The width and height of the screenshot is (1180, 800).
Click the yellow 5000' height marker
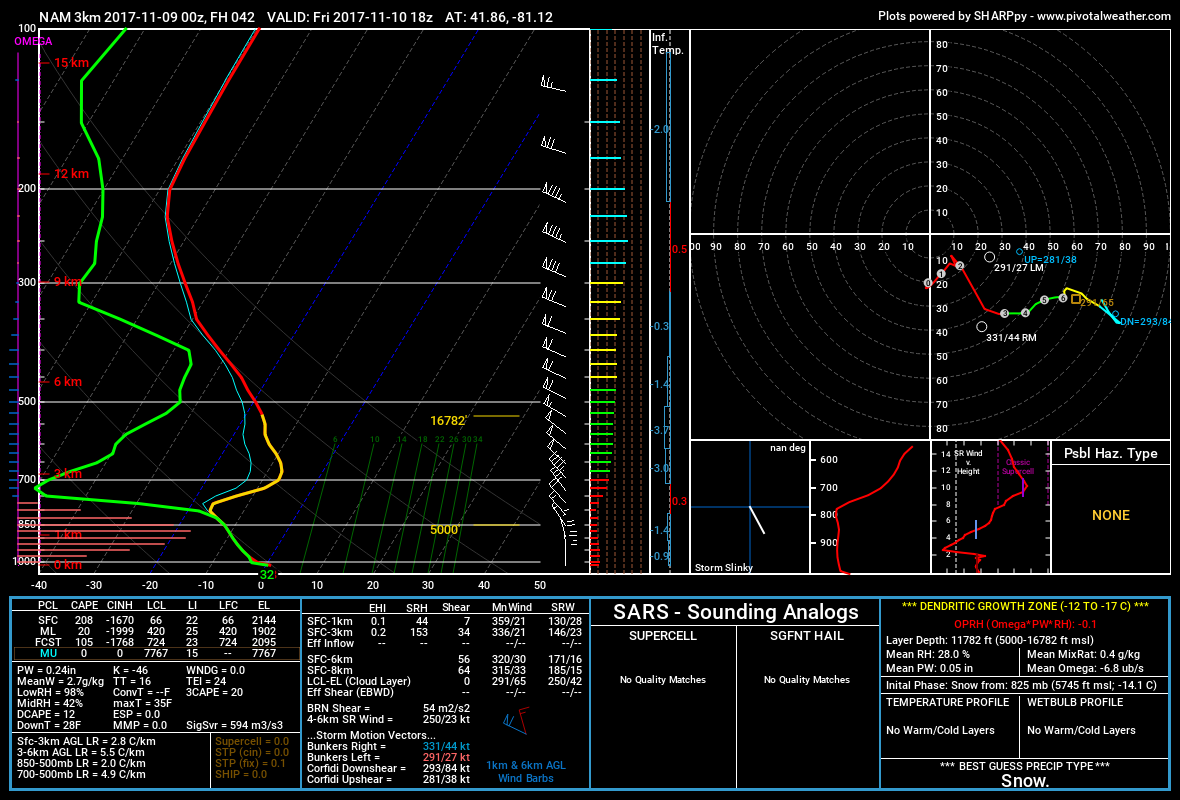(444, 530)
